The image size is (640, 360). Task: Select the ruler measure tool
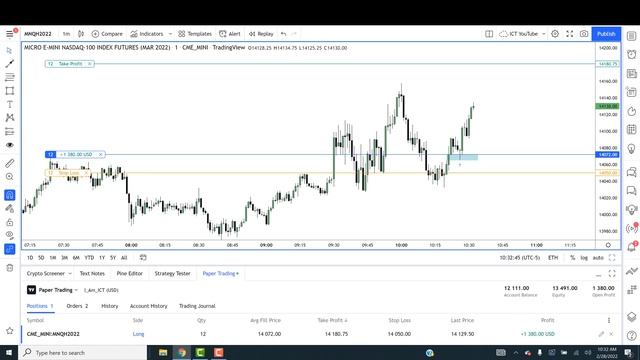(9, 163)
